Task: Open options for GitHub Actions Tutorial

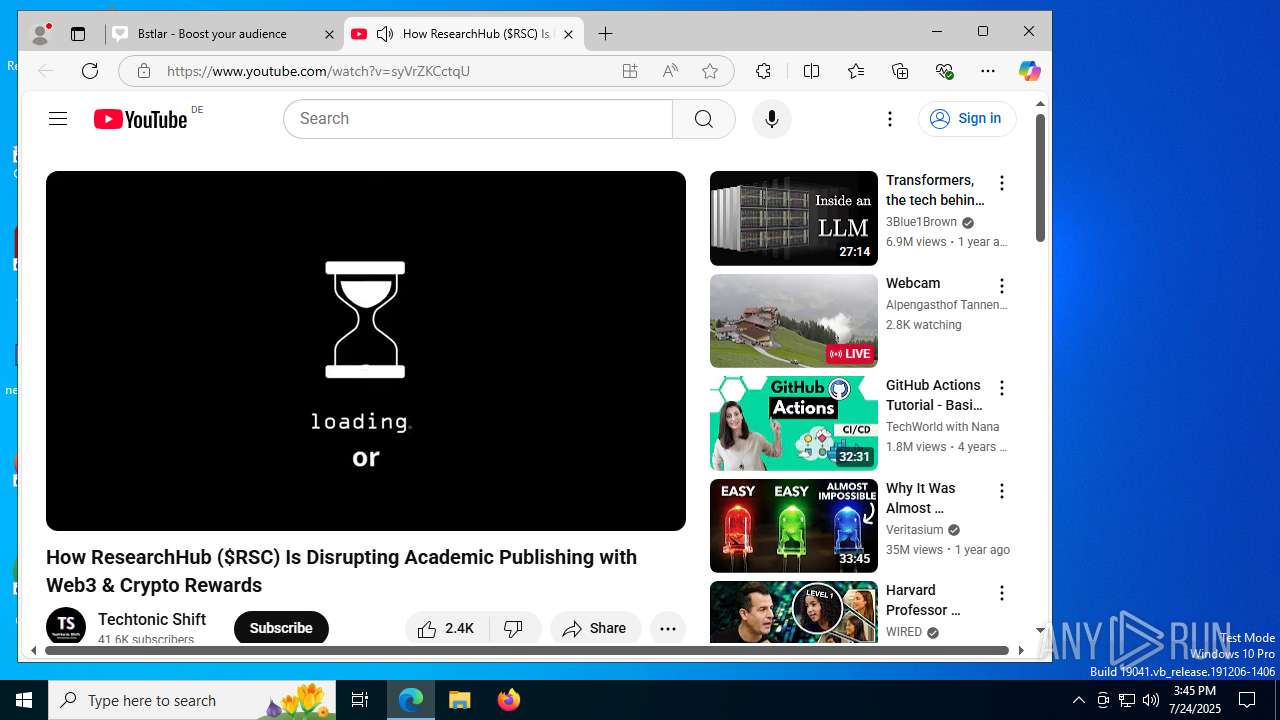Action: pos(1001,388)
